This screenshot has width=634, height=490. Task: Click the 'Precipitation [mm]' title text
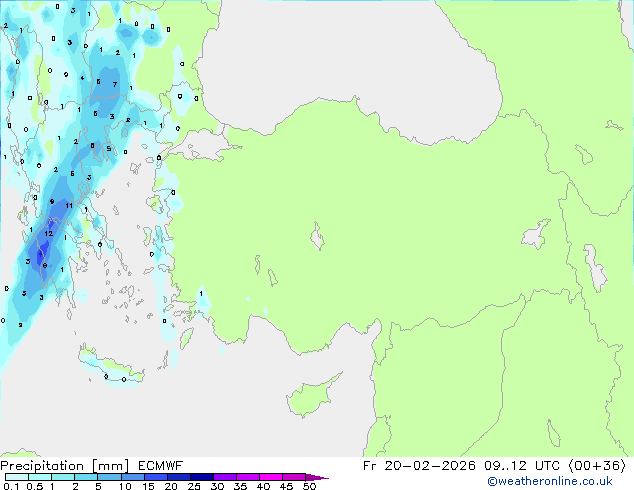(x=65, y=466)
